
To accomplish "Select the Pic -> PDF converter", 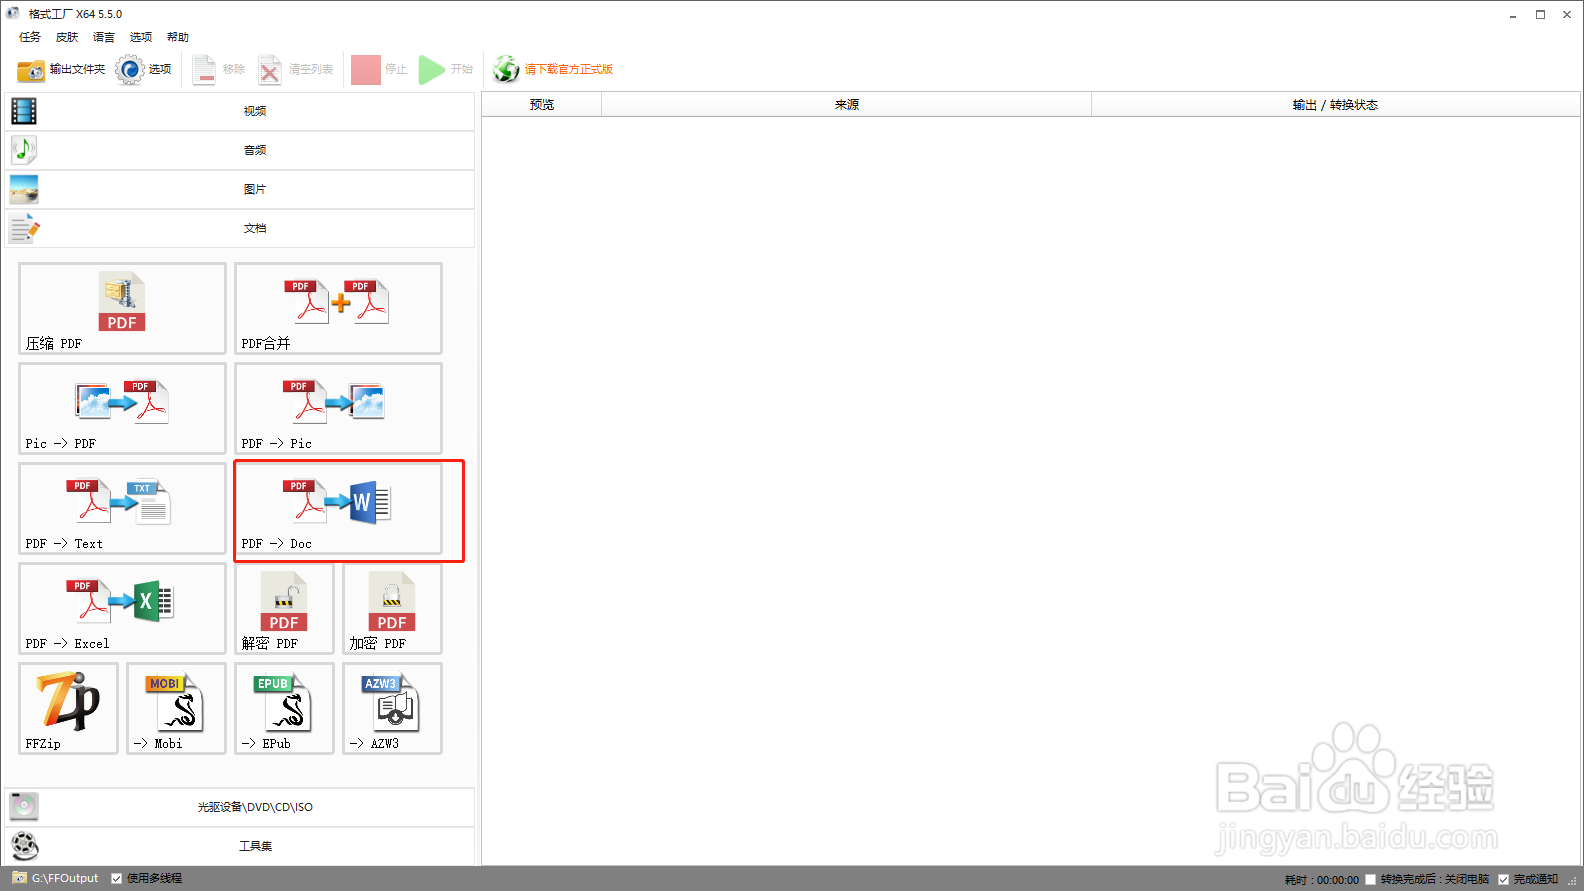I will [x=122, y=408].
